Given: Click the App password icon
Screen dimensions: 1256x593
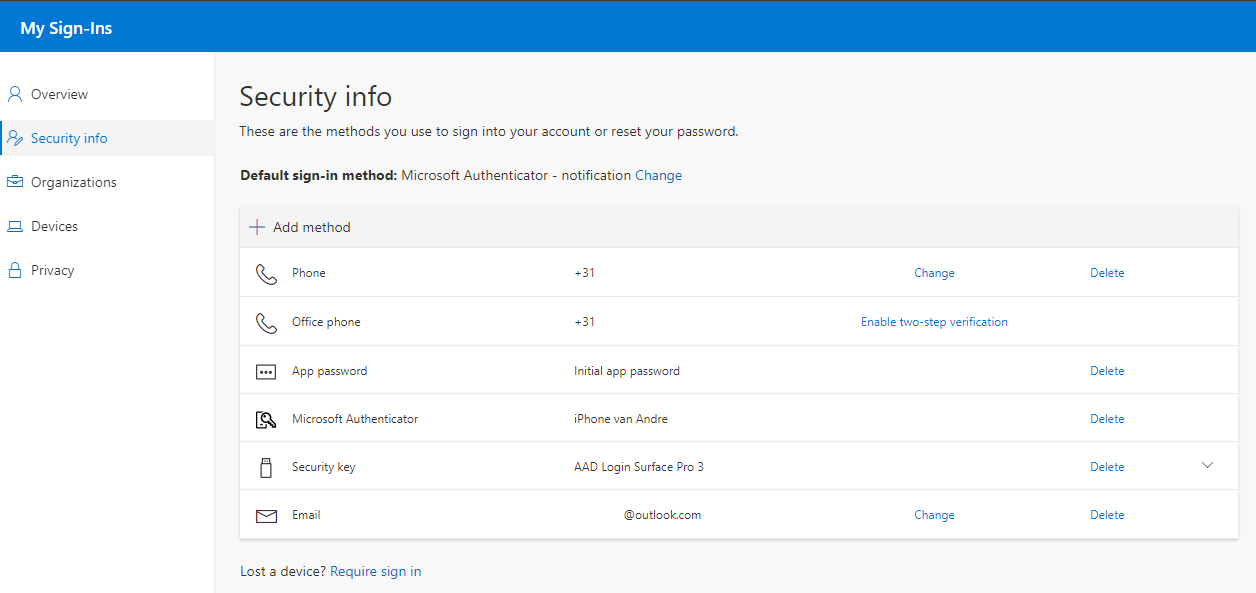Looking at the screenshot, I should 266,371.
